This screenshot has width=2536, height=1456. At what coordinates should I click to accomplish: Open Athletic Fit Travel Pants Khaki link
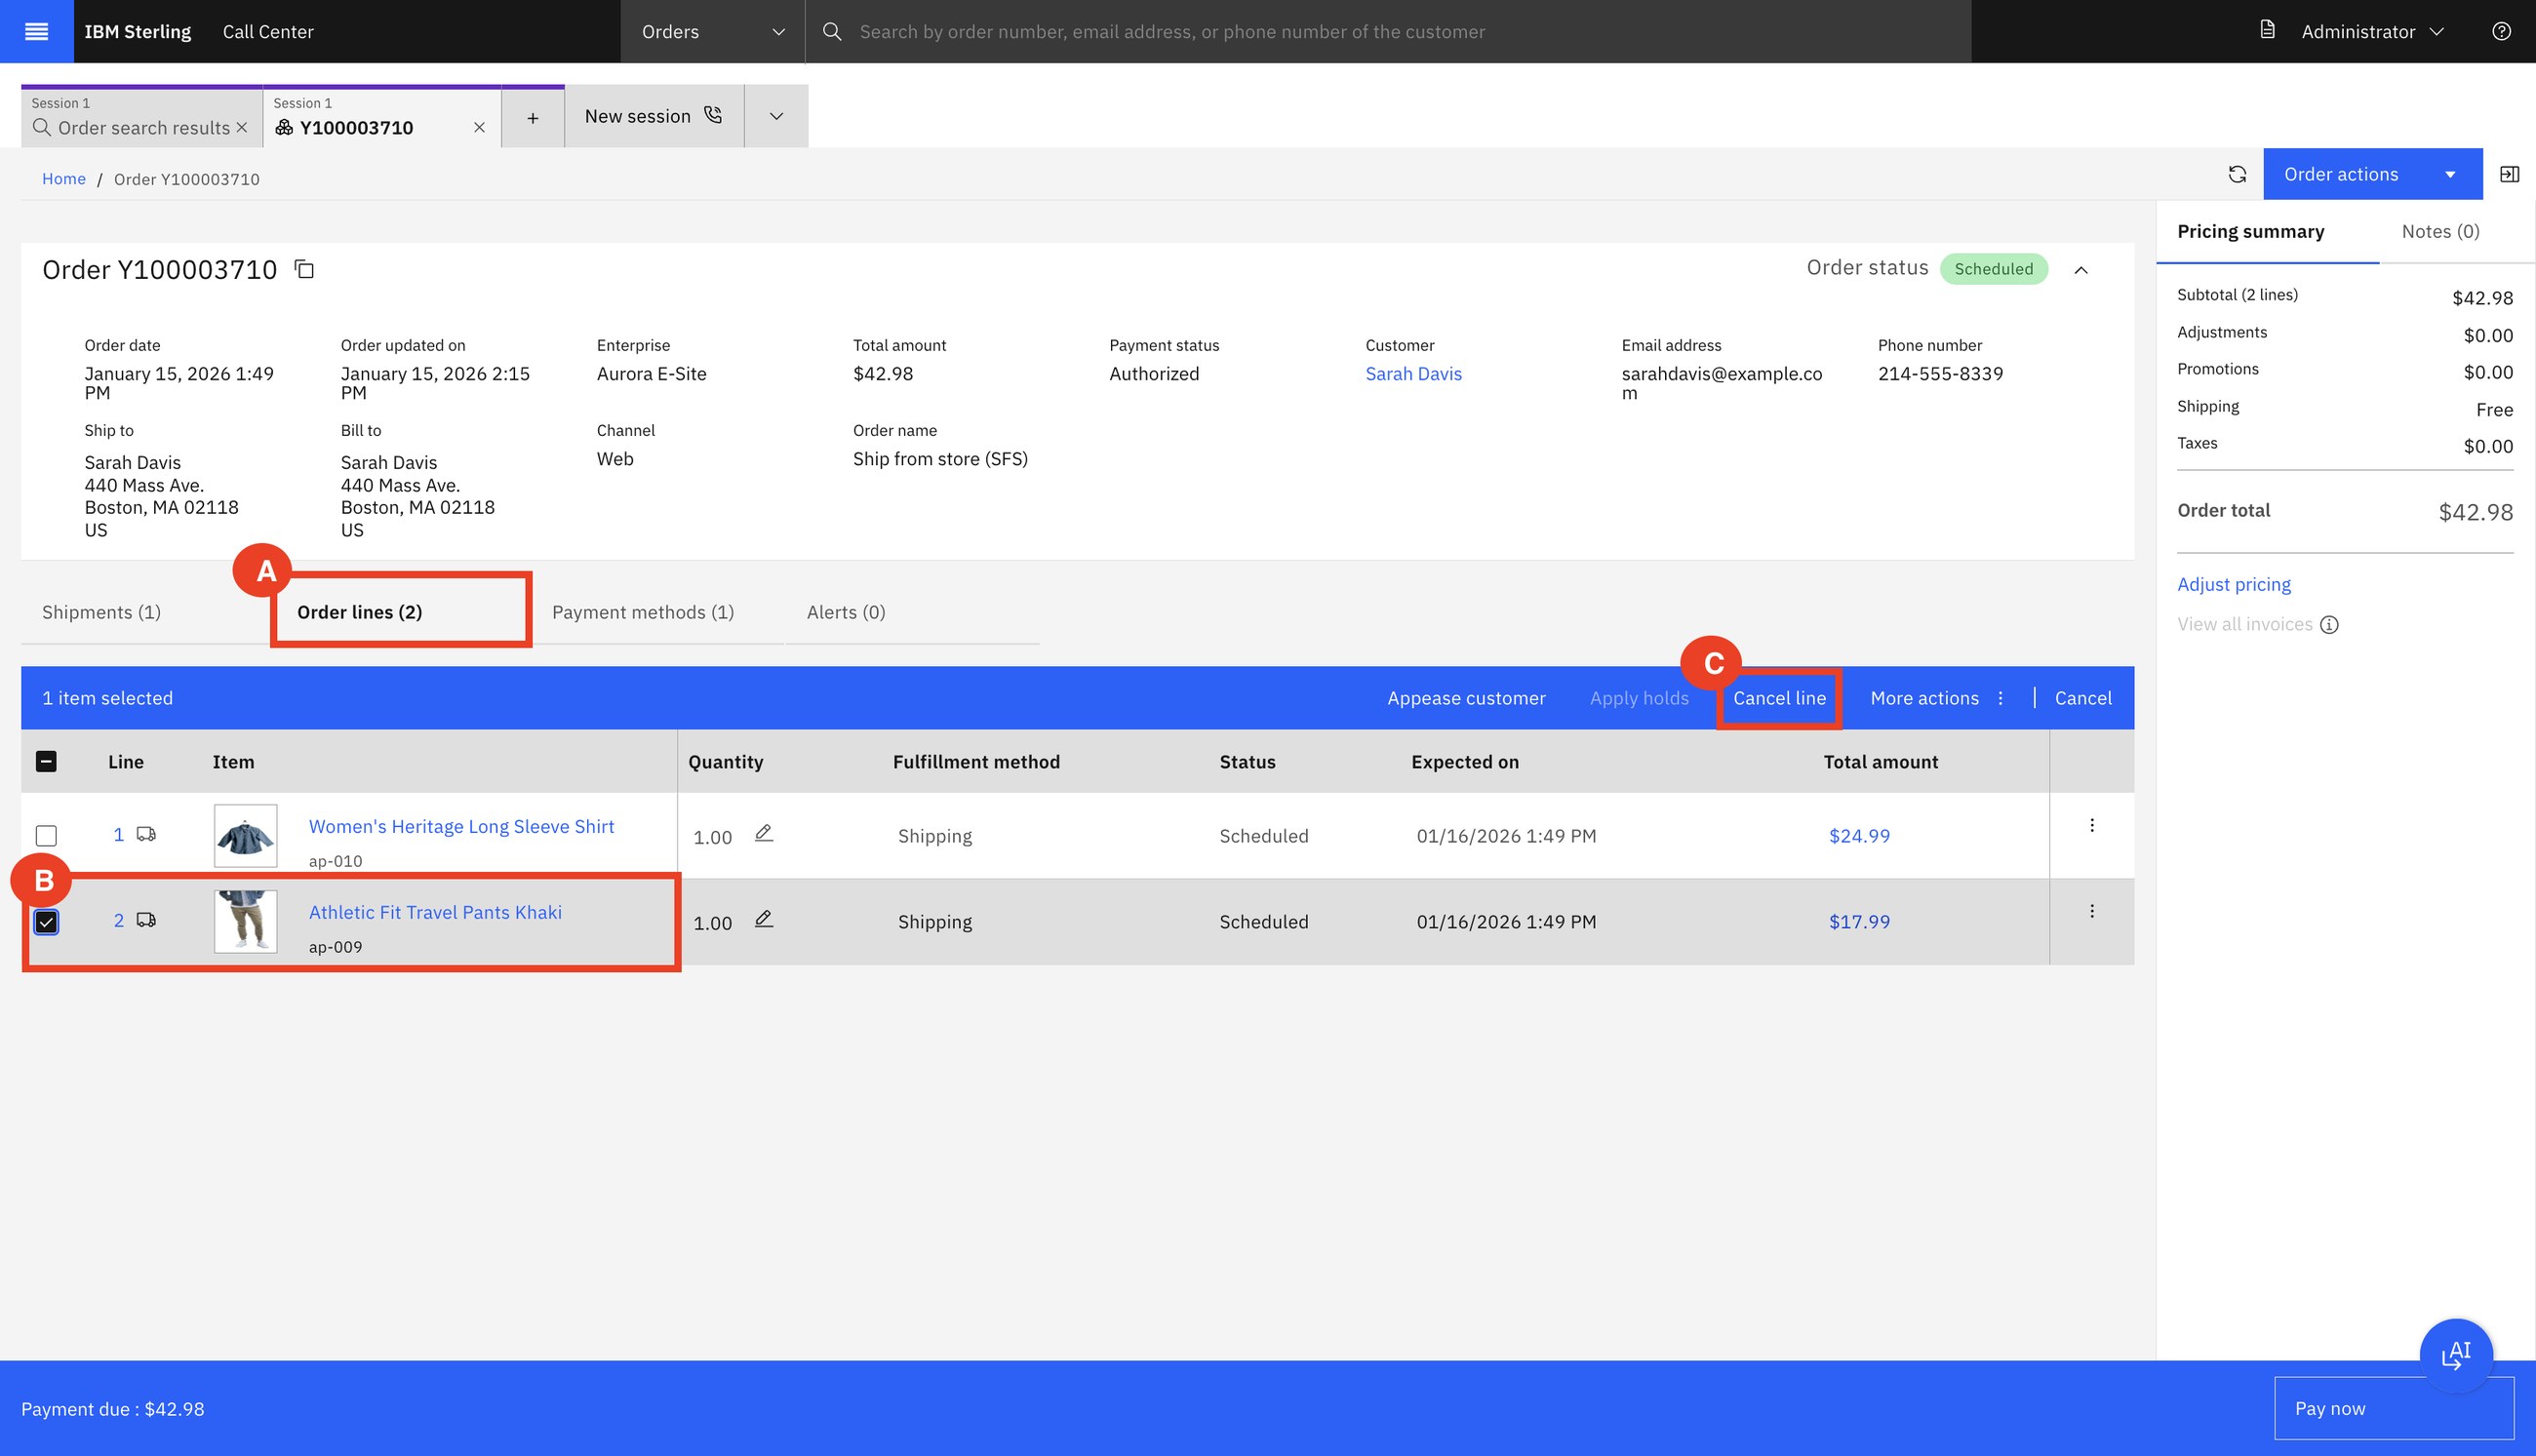coord(435,912)
